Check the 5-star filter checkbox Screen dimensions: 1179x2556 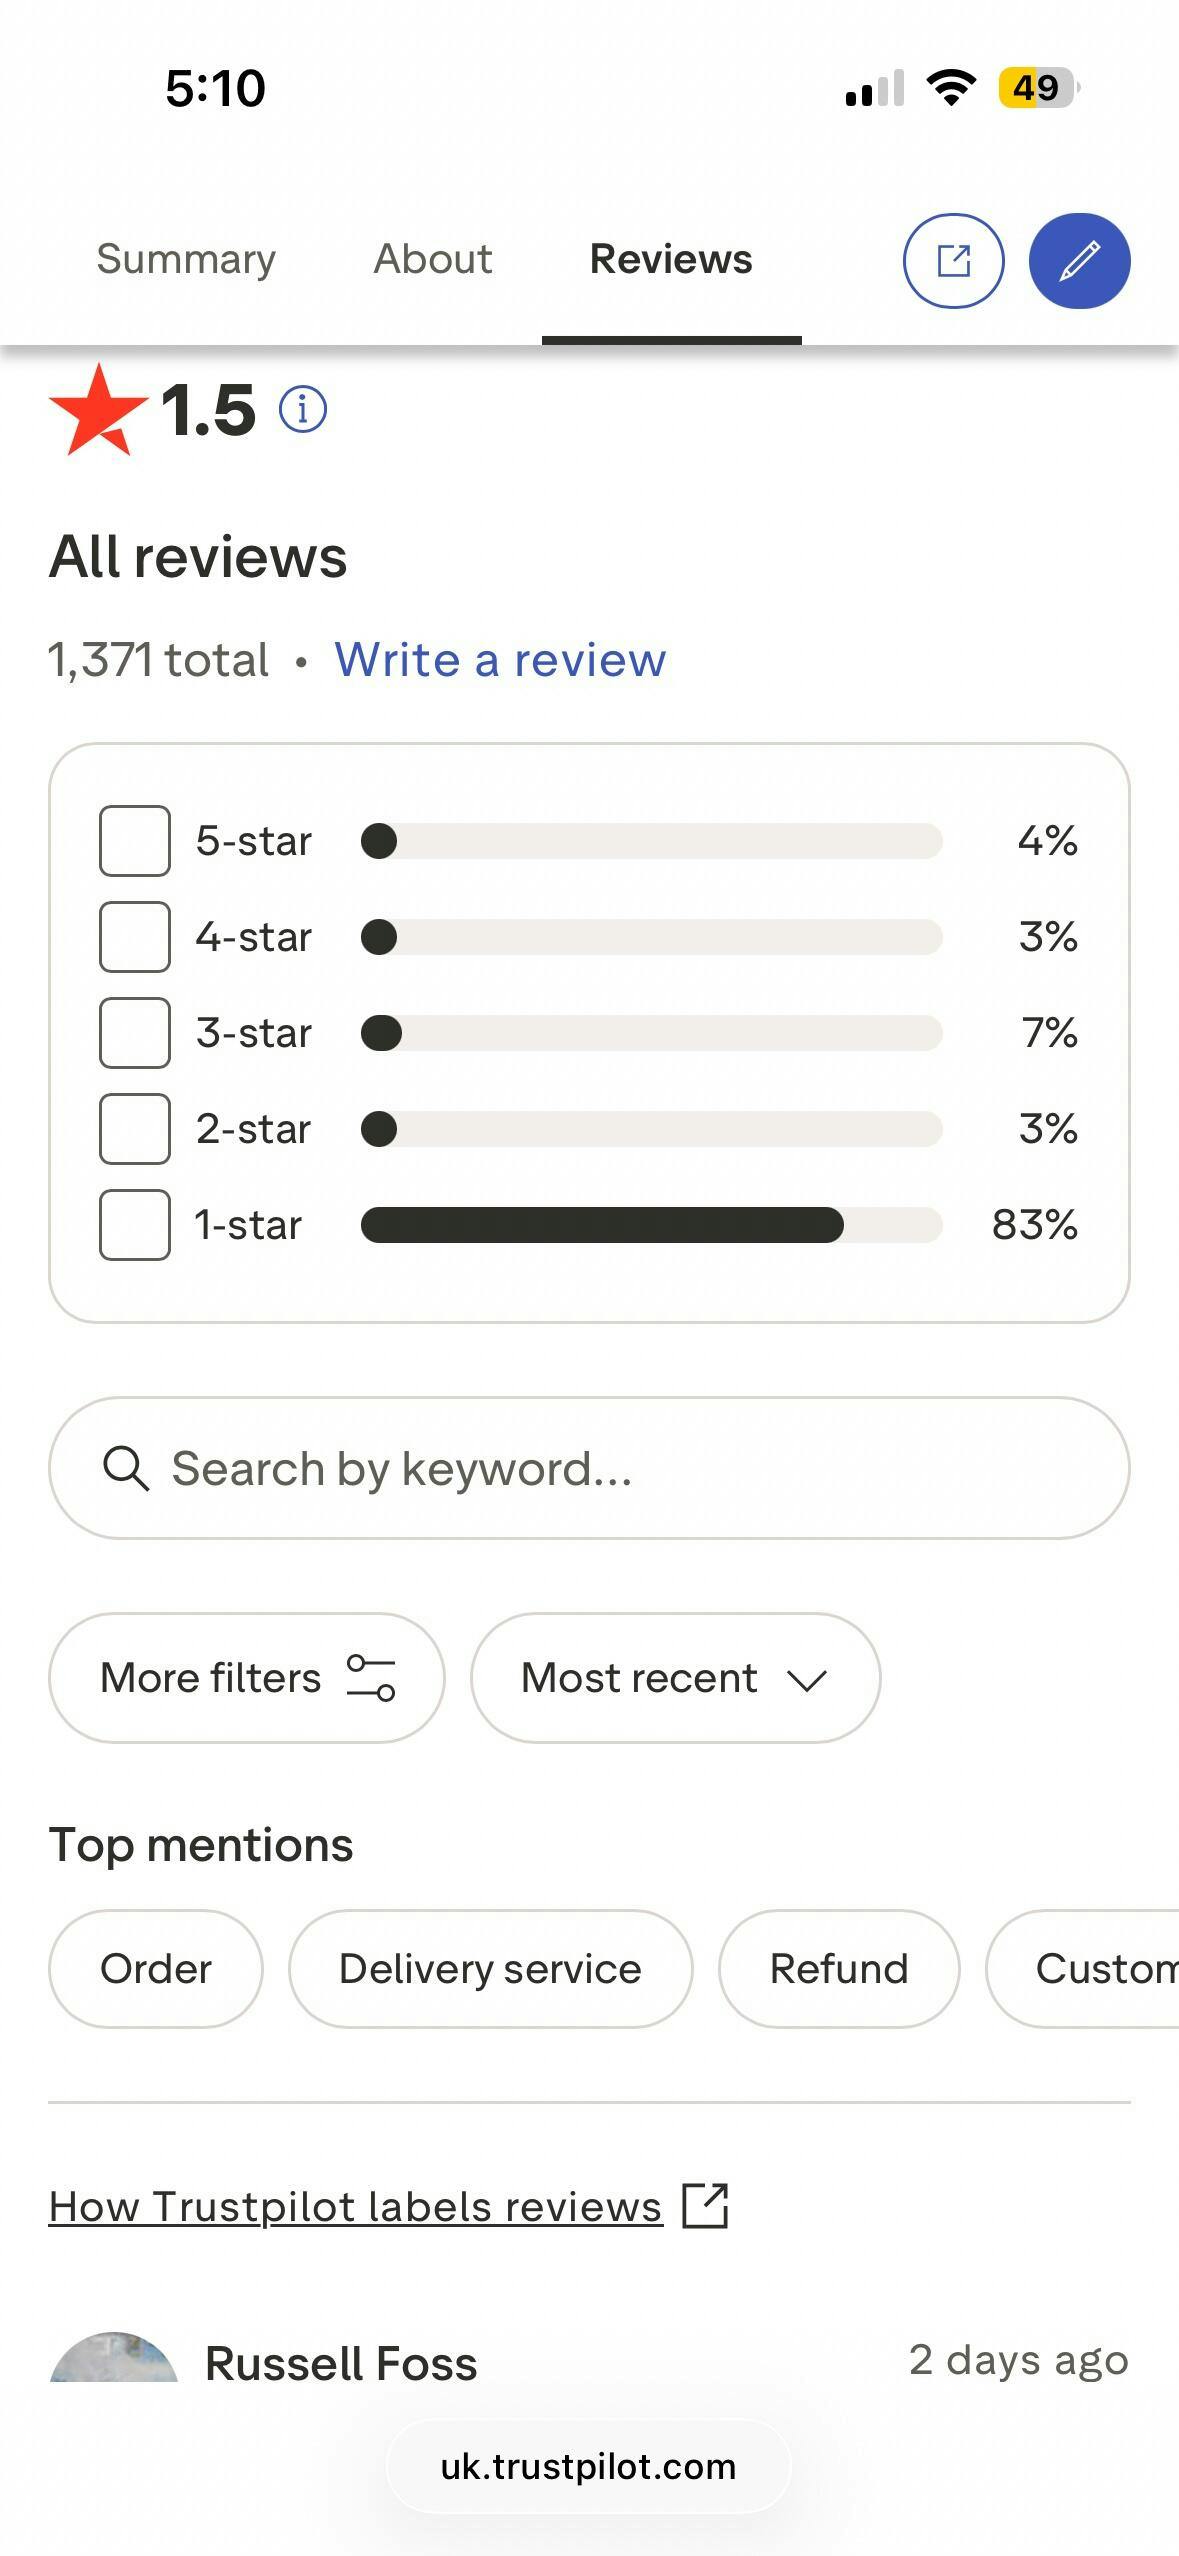pos(135,841)
